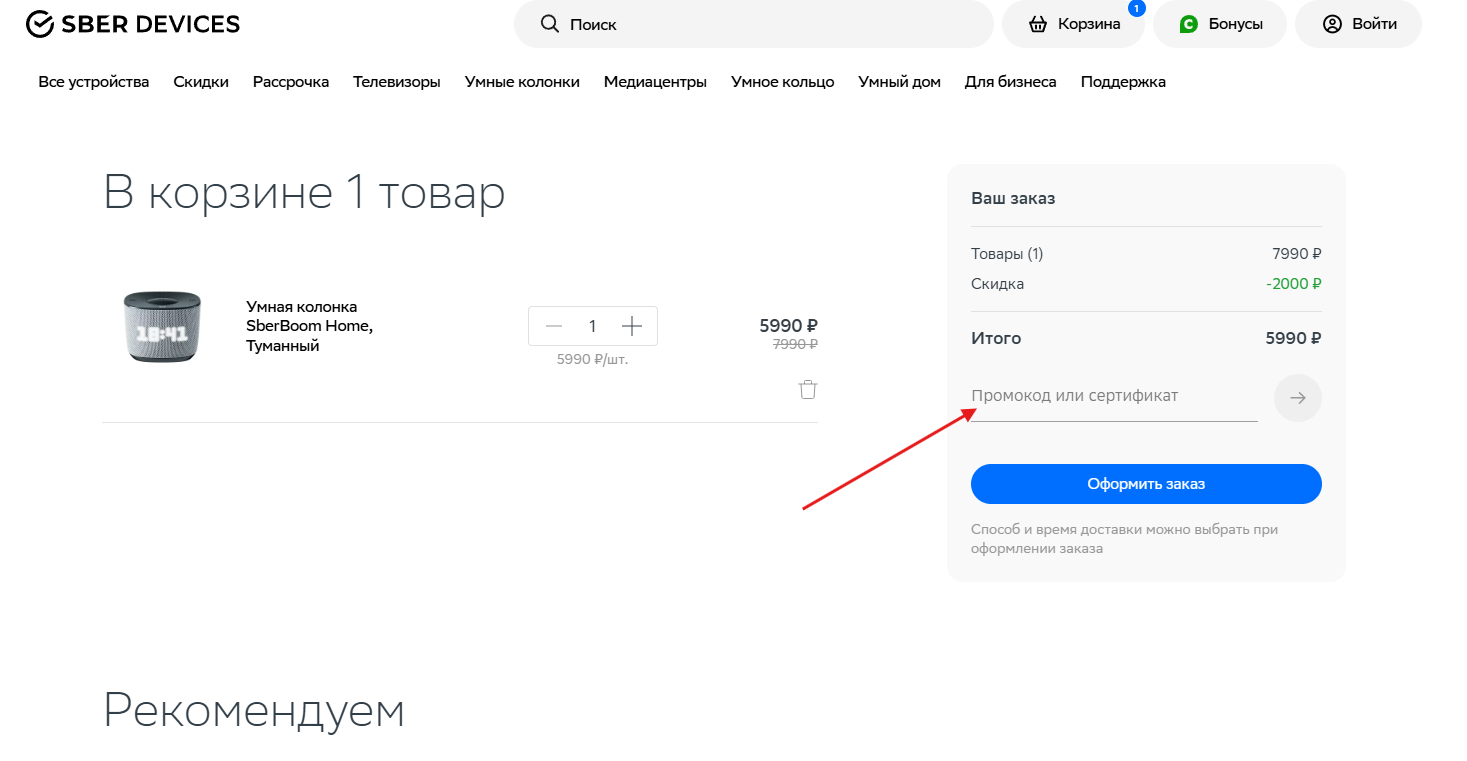Submit promo code with arrow button
1467x761 pixels.
point(1298,398)
